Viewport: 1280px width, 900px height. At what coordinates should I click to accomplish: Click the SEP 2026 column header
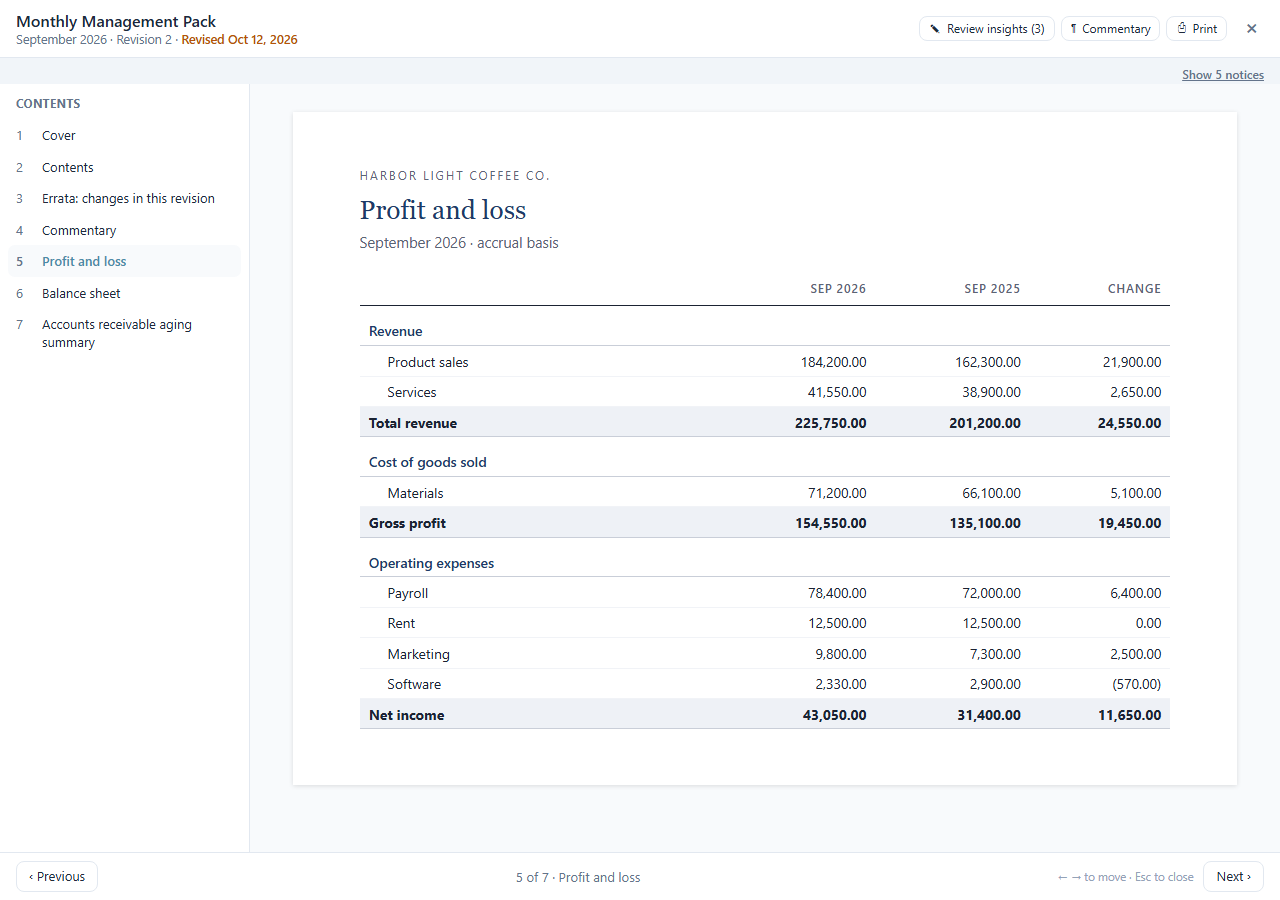(x=838, y=289)
